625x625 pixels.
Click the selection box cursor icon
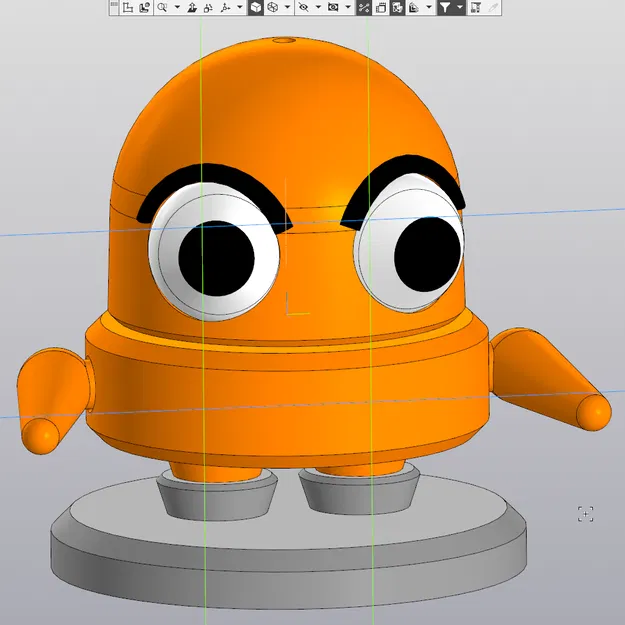point(585,514)
